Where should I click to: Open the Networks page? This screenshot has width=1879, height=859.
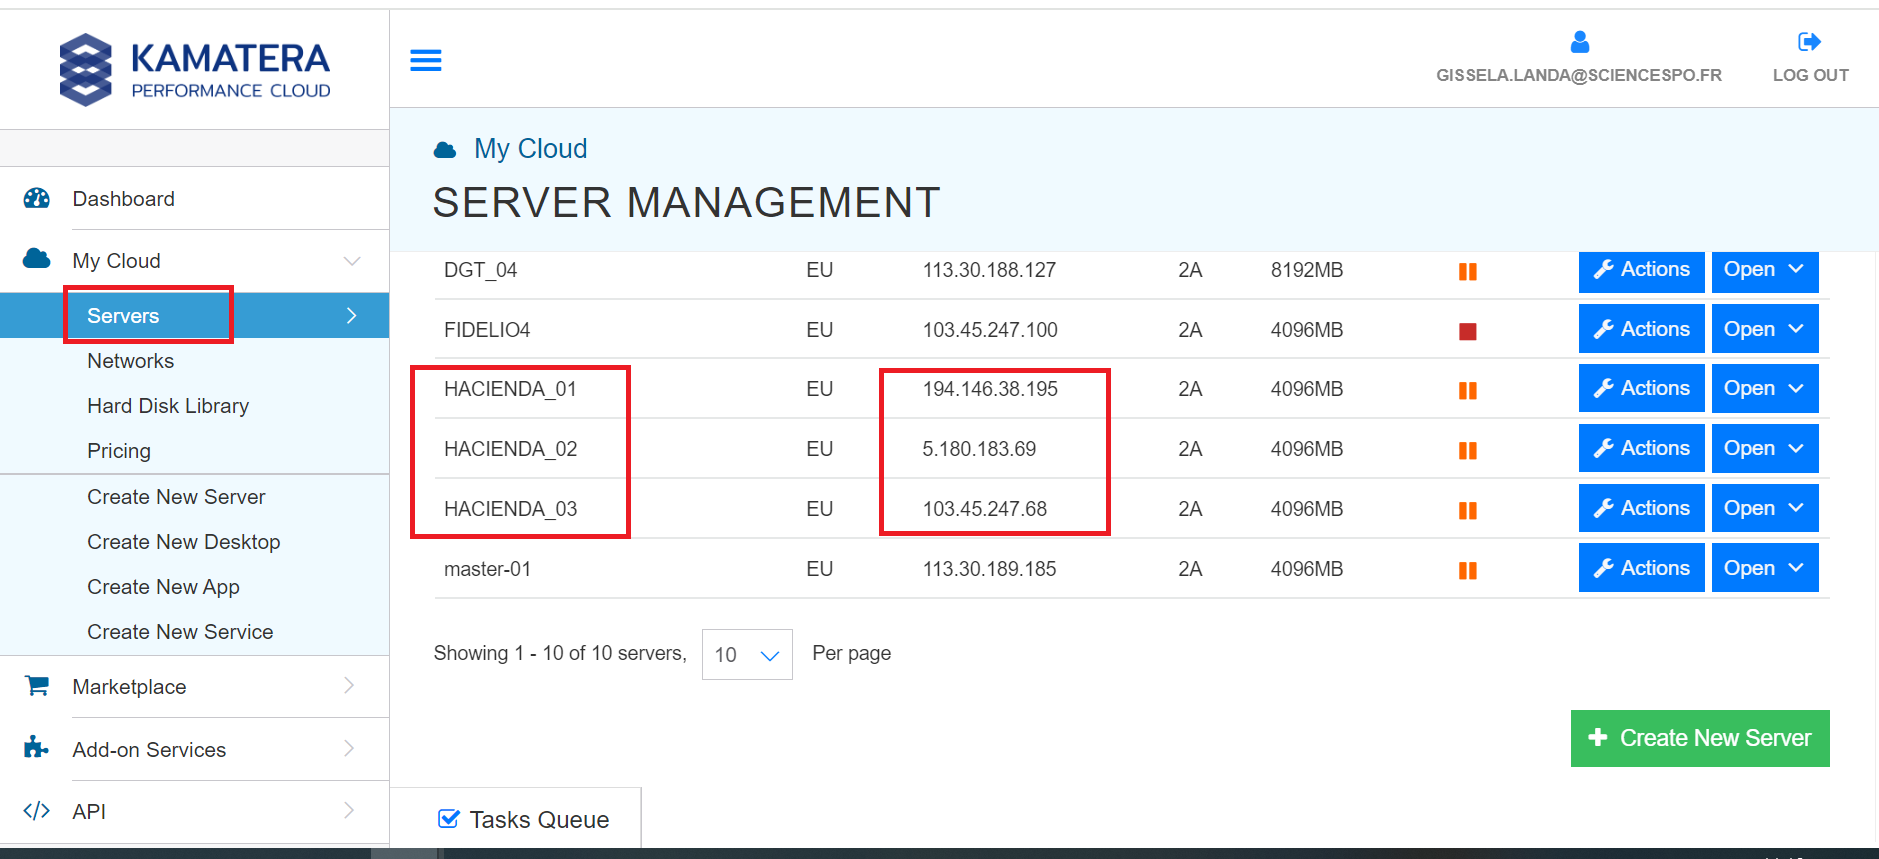pyautogui.click(x=131, y=361)
